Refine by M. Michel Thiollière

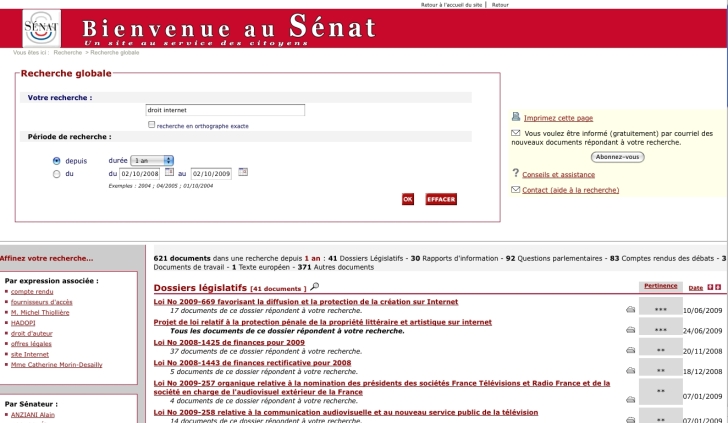point(40,312)
